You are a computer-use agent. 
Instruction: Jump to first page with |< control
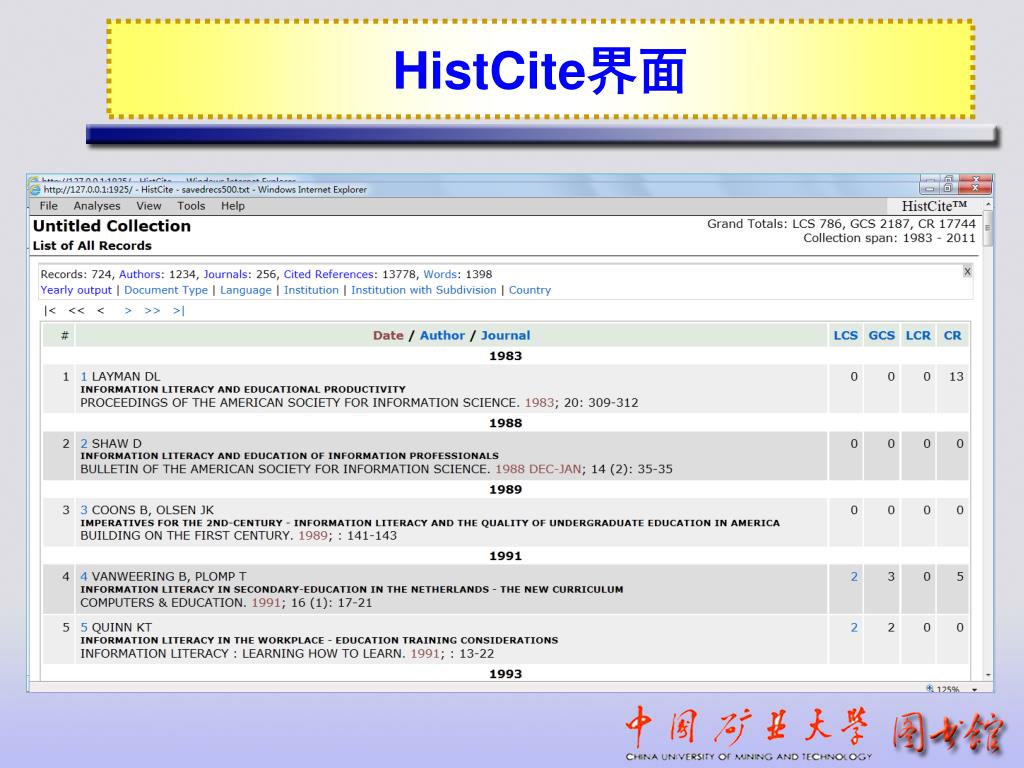coord(50,311)
